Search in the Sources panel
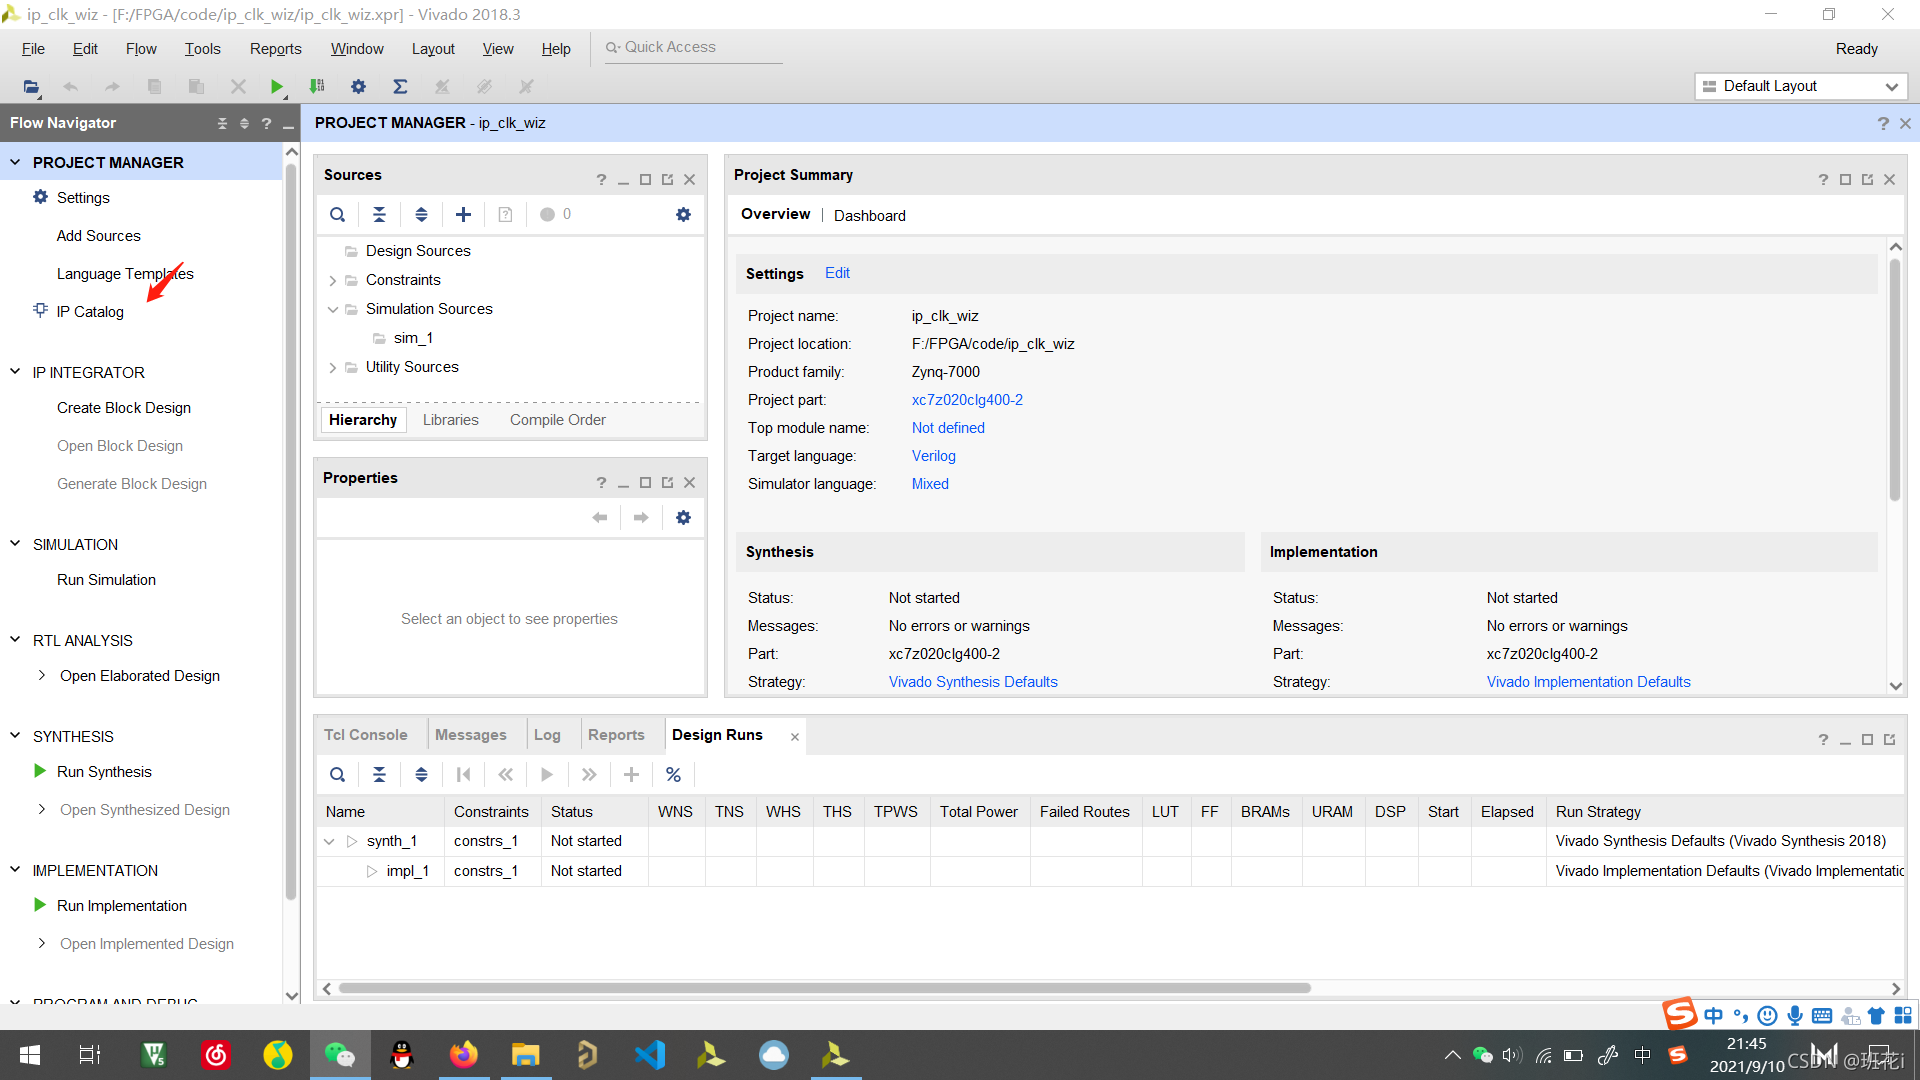The width and height of the screenshot is (1920, 1080). point(338,214)
